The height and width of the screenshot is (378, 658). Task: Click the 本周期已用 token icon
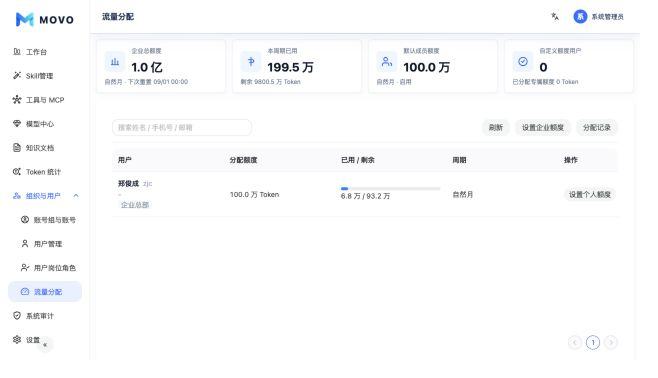pyautogui.click(x=251, y=62)
